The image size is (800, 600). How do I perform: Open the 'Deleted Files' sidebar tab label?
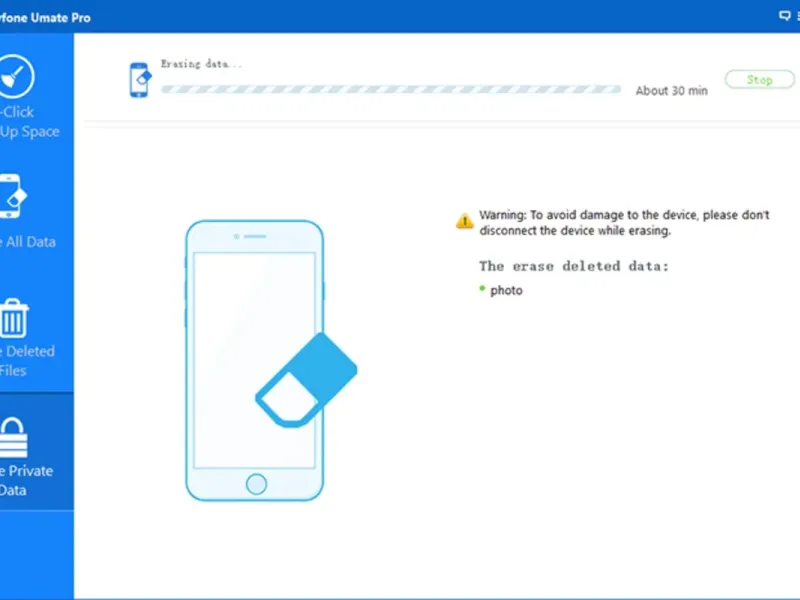coord(27,361)
